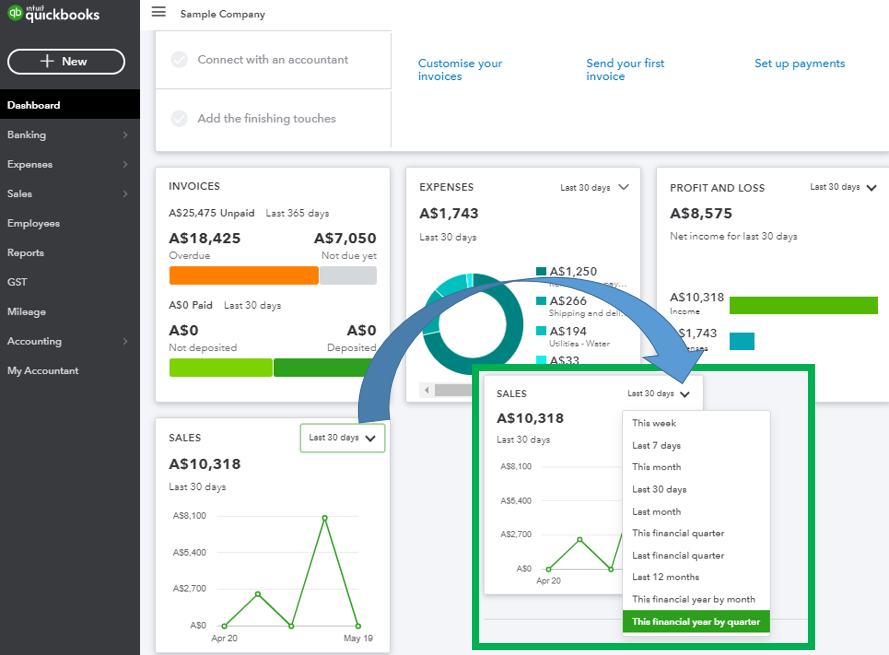Image resolution: width=889 pixels, height=655 pixels.
Task: Select Last 12 months option
Action: pyautogui.click(x=696, y=577)
